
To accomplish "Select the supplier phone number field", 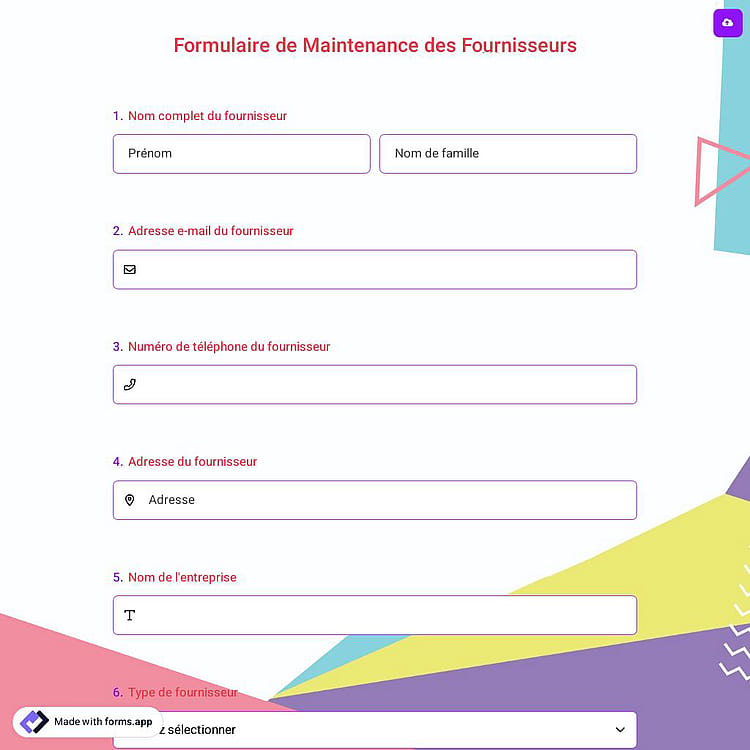I will 375,385.
